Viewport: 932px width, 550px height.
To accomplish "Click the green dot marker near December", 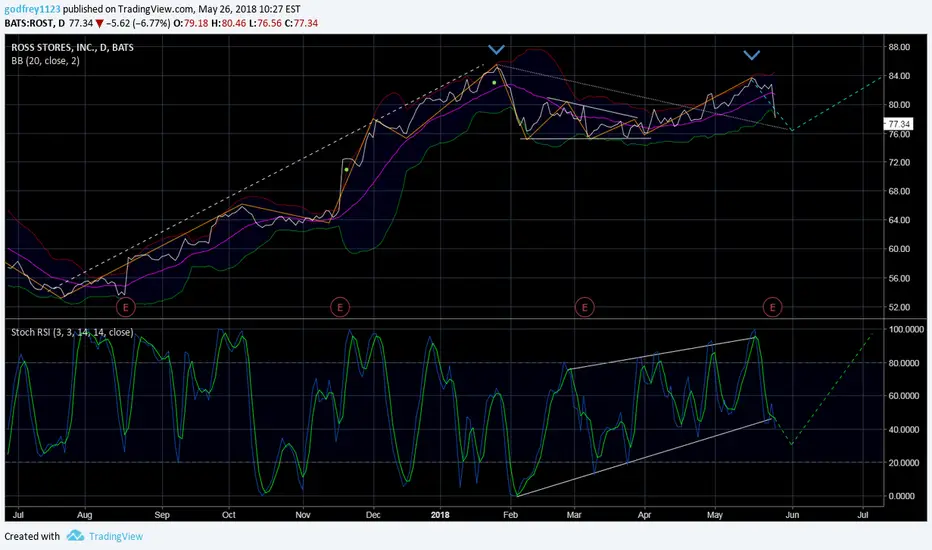I will 347,170.
